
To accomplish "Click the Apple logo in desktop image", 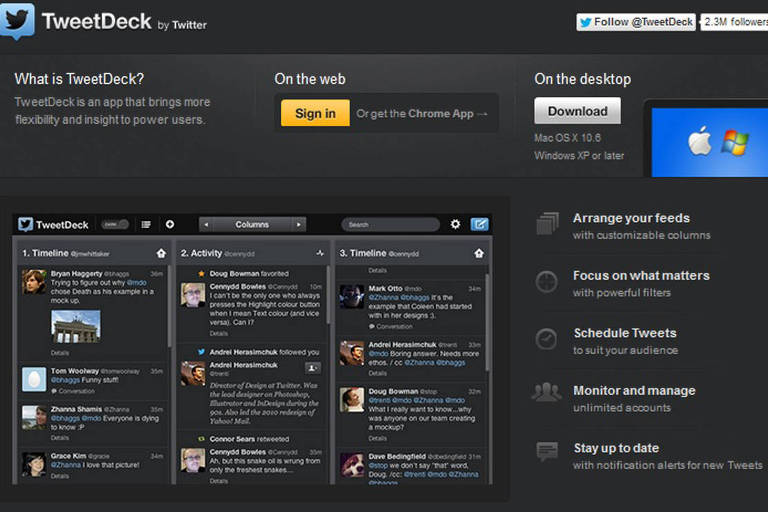I will coord(699,141).
